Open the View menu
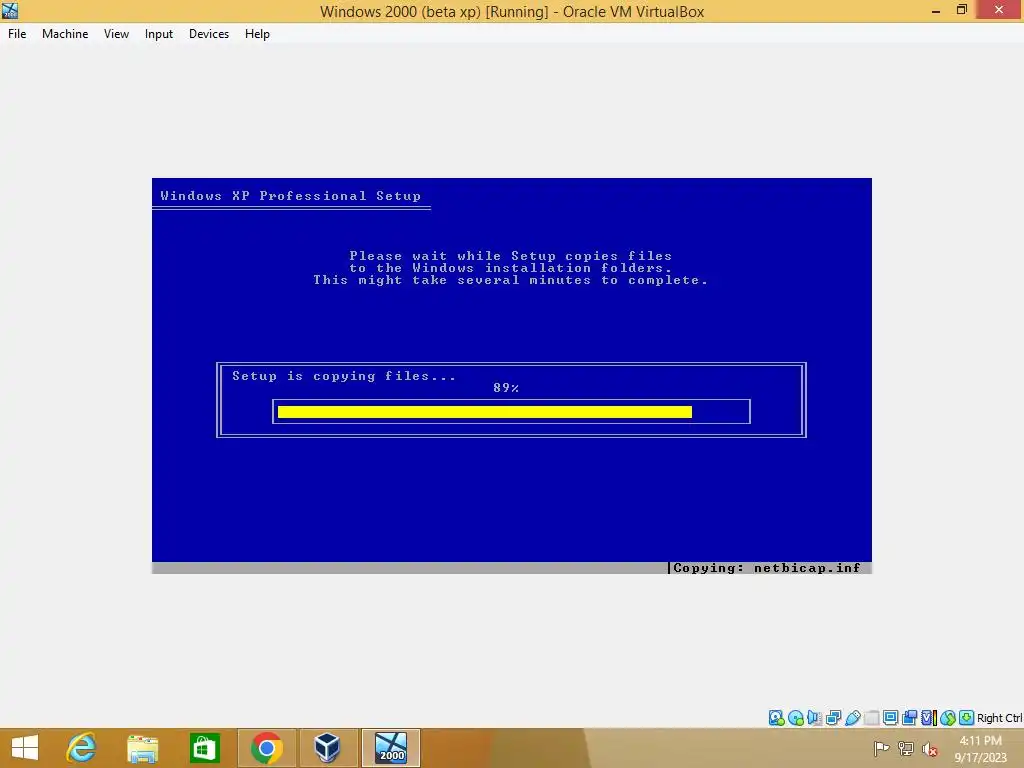1024x768 pixels. 116,34
